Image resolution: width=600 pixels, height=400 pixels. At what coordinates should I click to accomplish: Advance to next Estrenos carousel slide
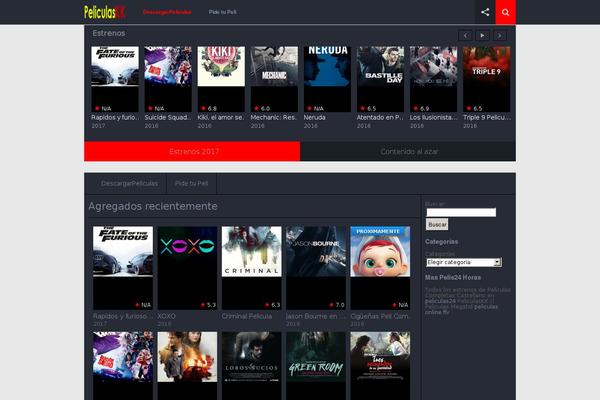[x=499, y=36]
